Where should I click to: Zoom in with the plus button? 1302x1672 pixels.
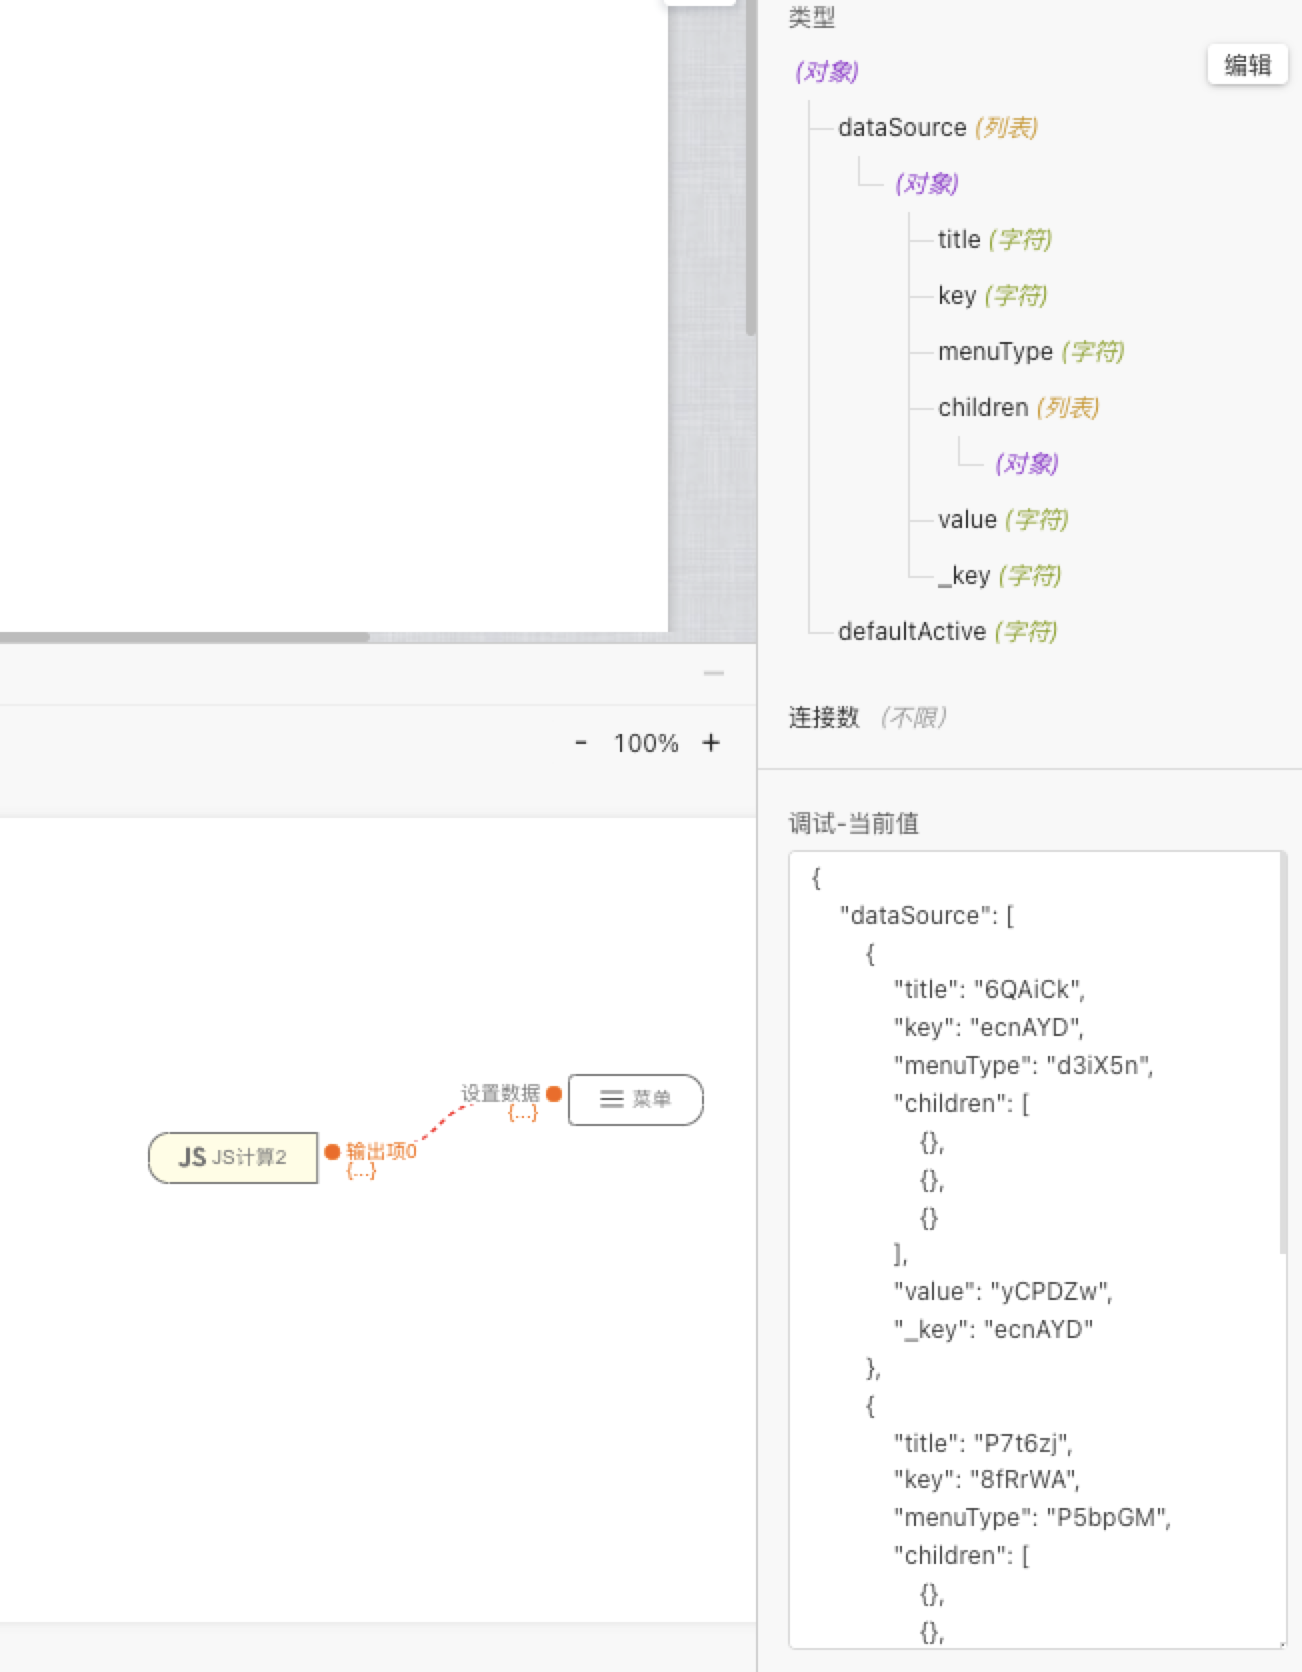(x=711, y=743)
